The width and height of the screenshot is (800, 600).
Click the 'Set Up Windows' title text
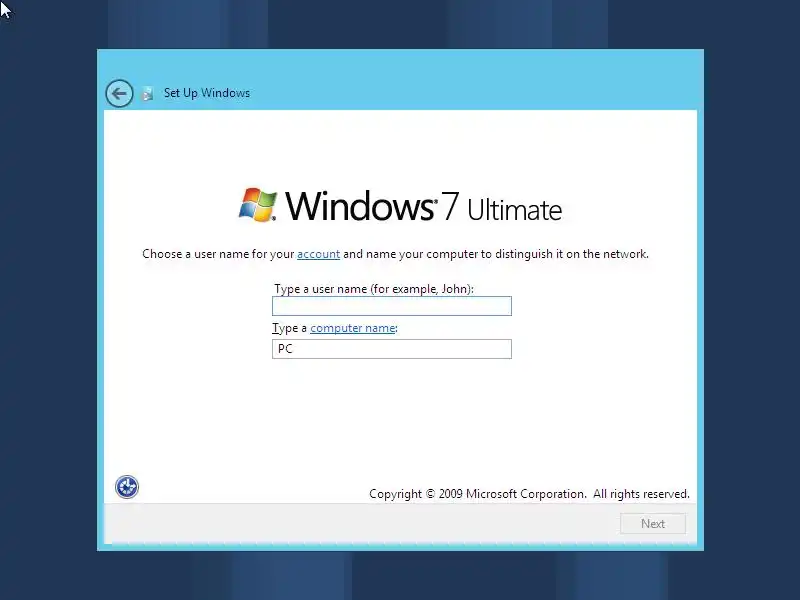(x=207, y=93)
